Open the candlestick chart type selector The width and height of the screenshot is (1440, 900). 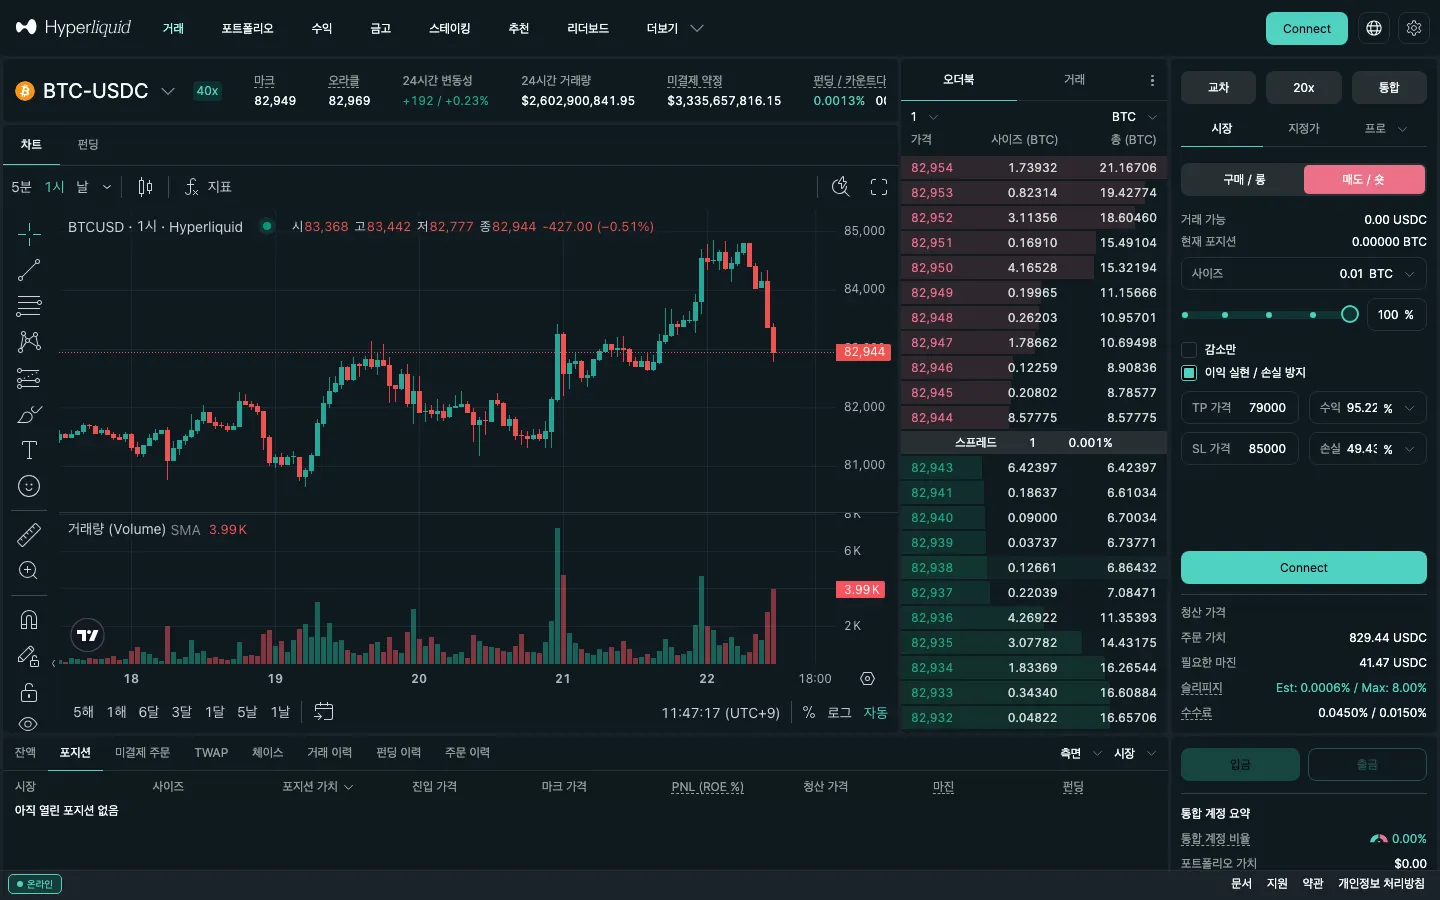click(x=145, y=187)
